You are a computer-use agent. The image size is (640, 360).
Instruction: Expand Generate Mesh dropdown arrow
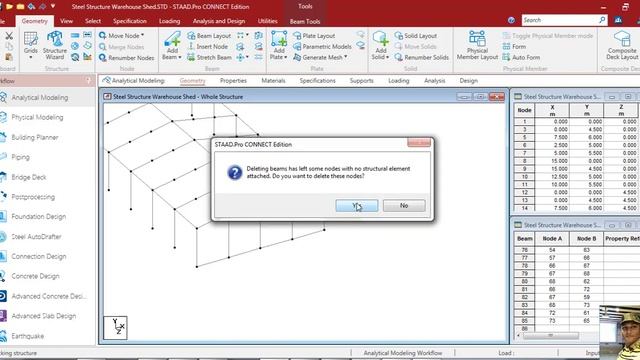[x=346, y=57]
